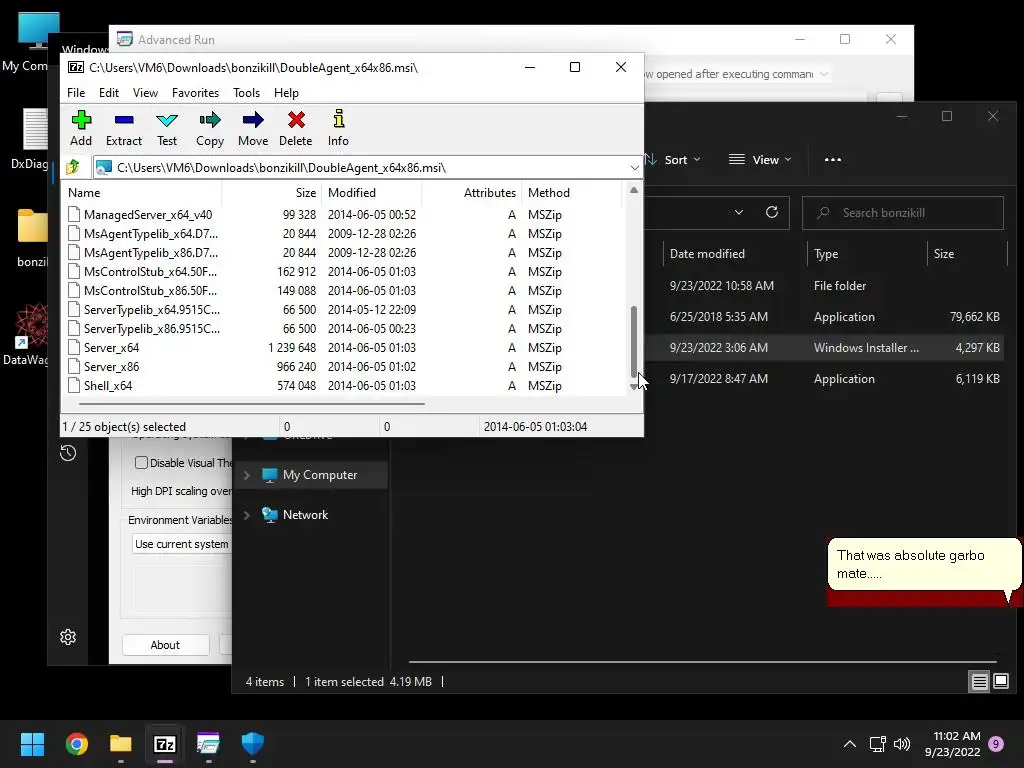1024x768 pixels.
Task: Open the network icon in the tray
Action: 877,744
